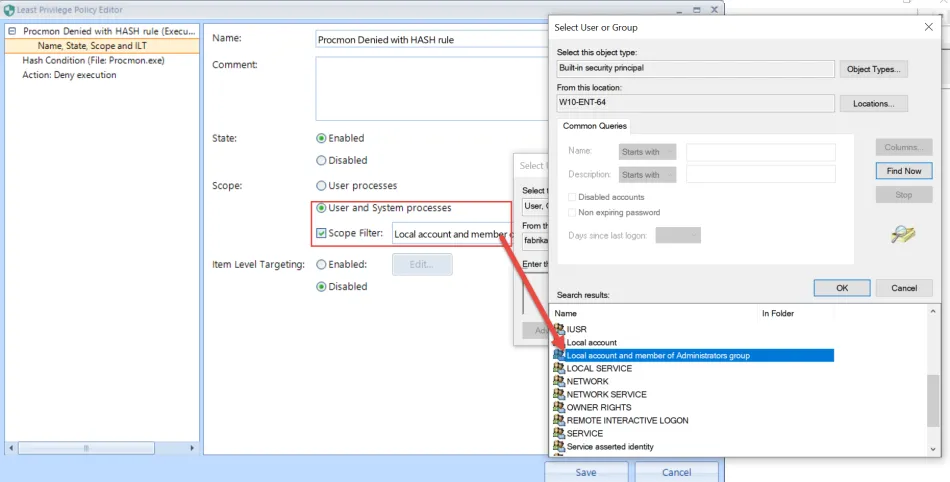
Task: Select Hash Condition (File: Procmon.exe) tree item
Action: click(93, 60)
